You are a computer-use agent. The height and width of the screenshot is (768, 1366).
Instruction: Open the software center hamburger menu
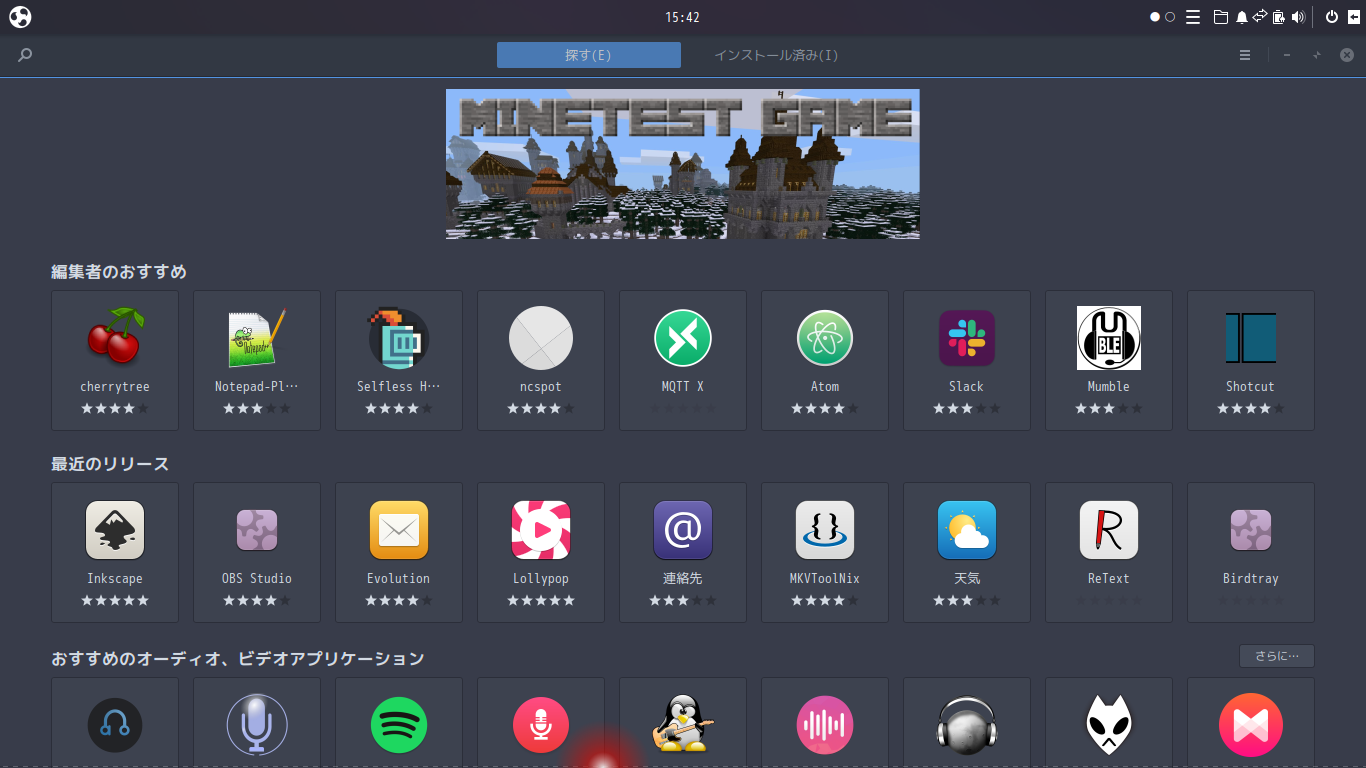coord(1245,55)
